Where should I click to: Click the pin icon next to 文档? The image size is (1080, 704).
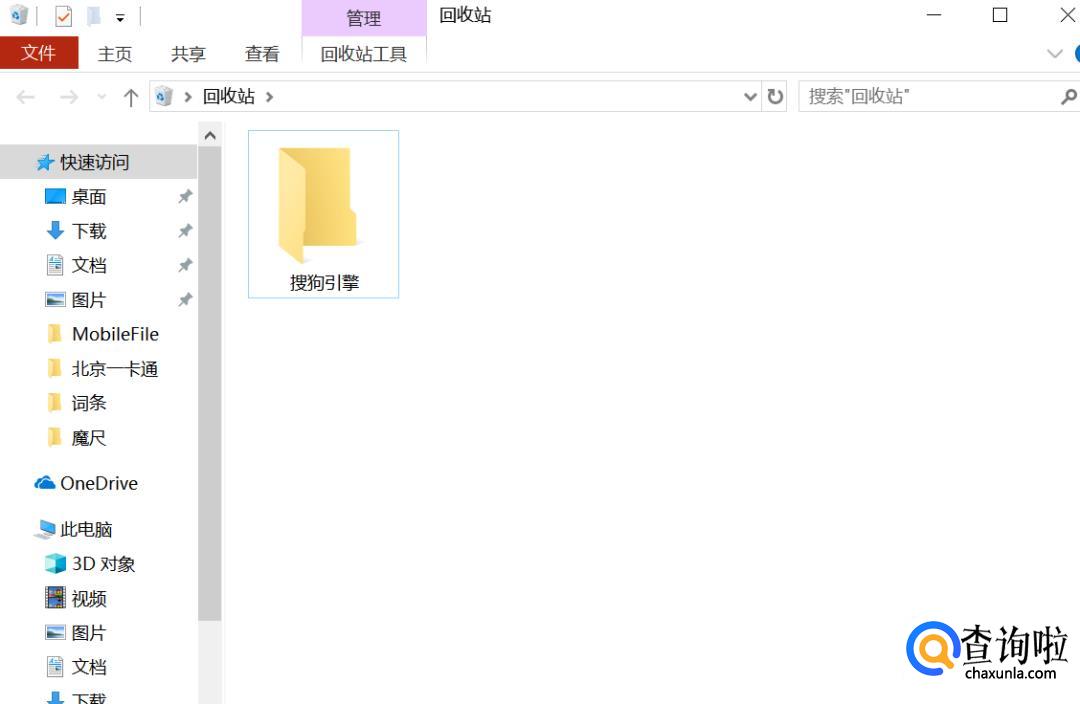(185, 265)
